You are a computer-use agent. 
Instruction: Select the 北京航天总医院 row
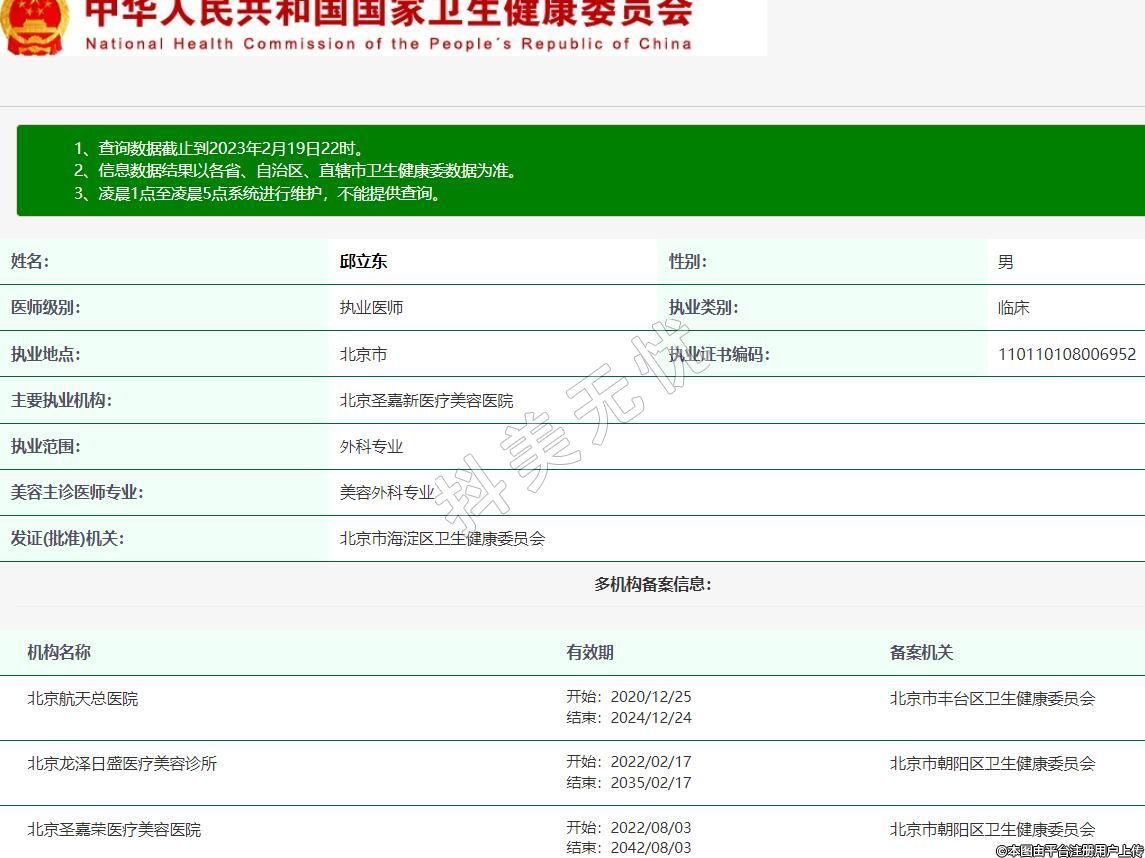83,699
